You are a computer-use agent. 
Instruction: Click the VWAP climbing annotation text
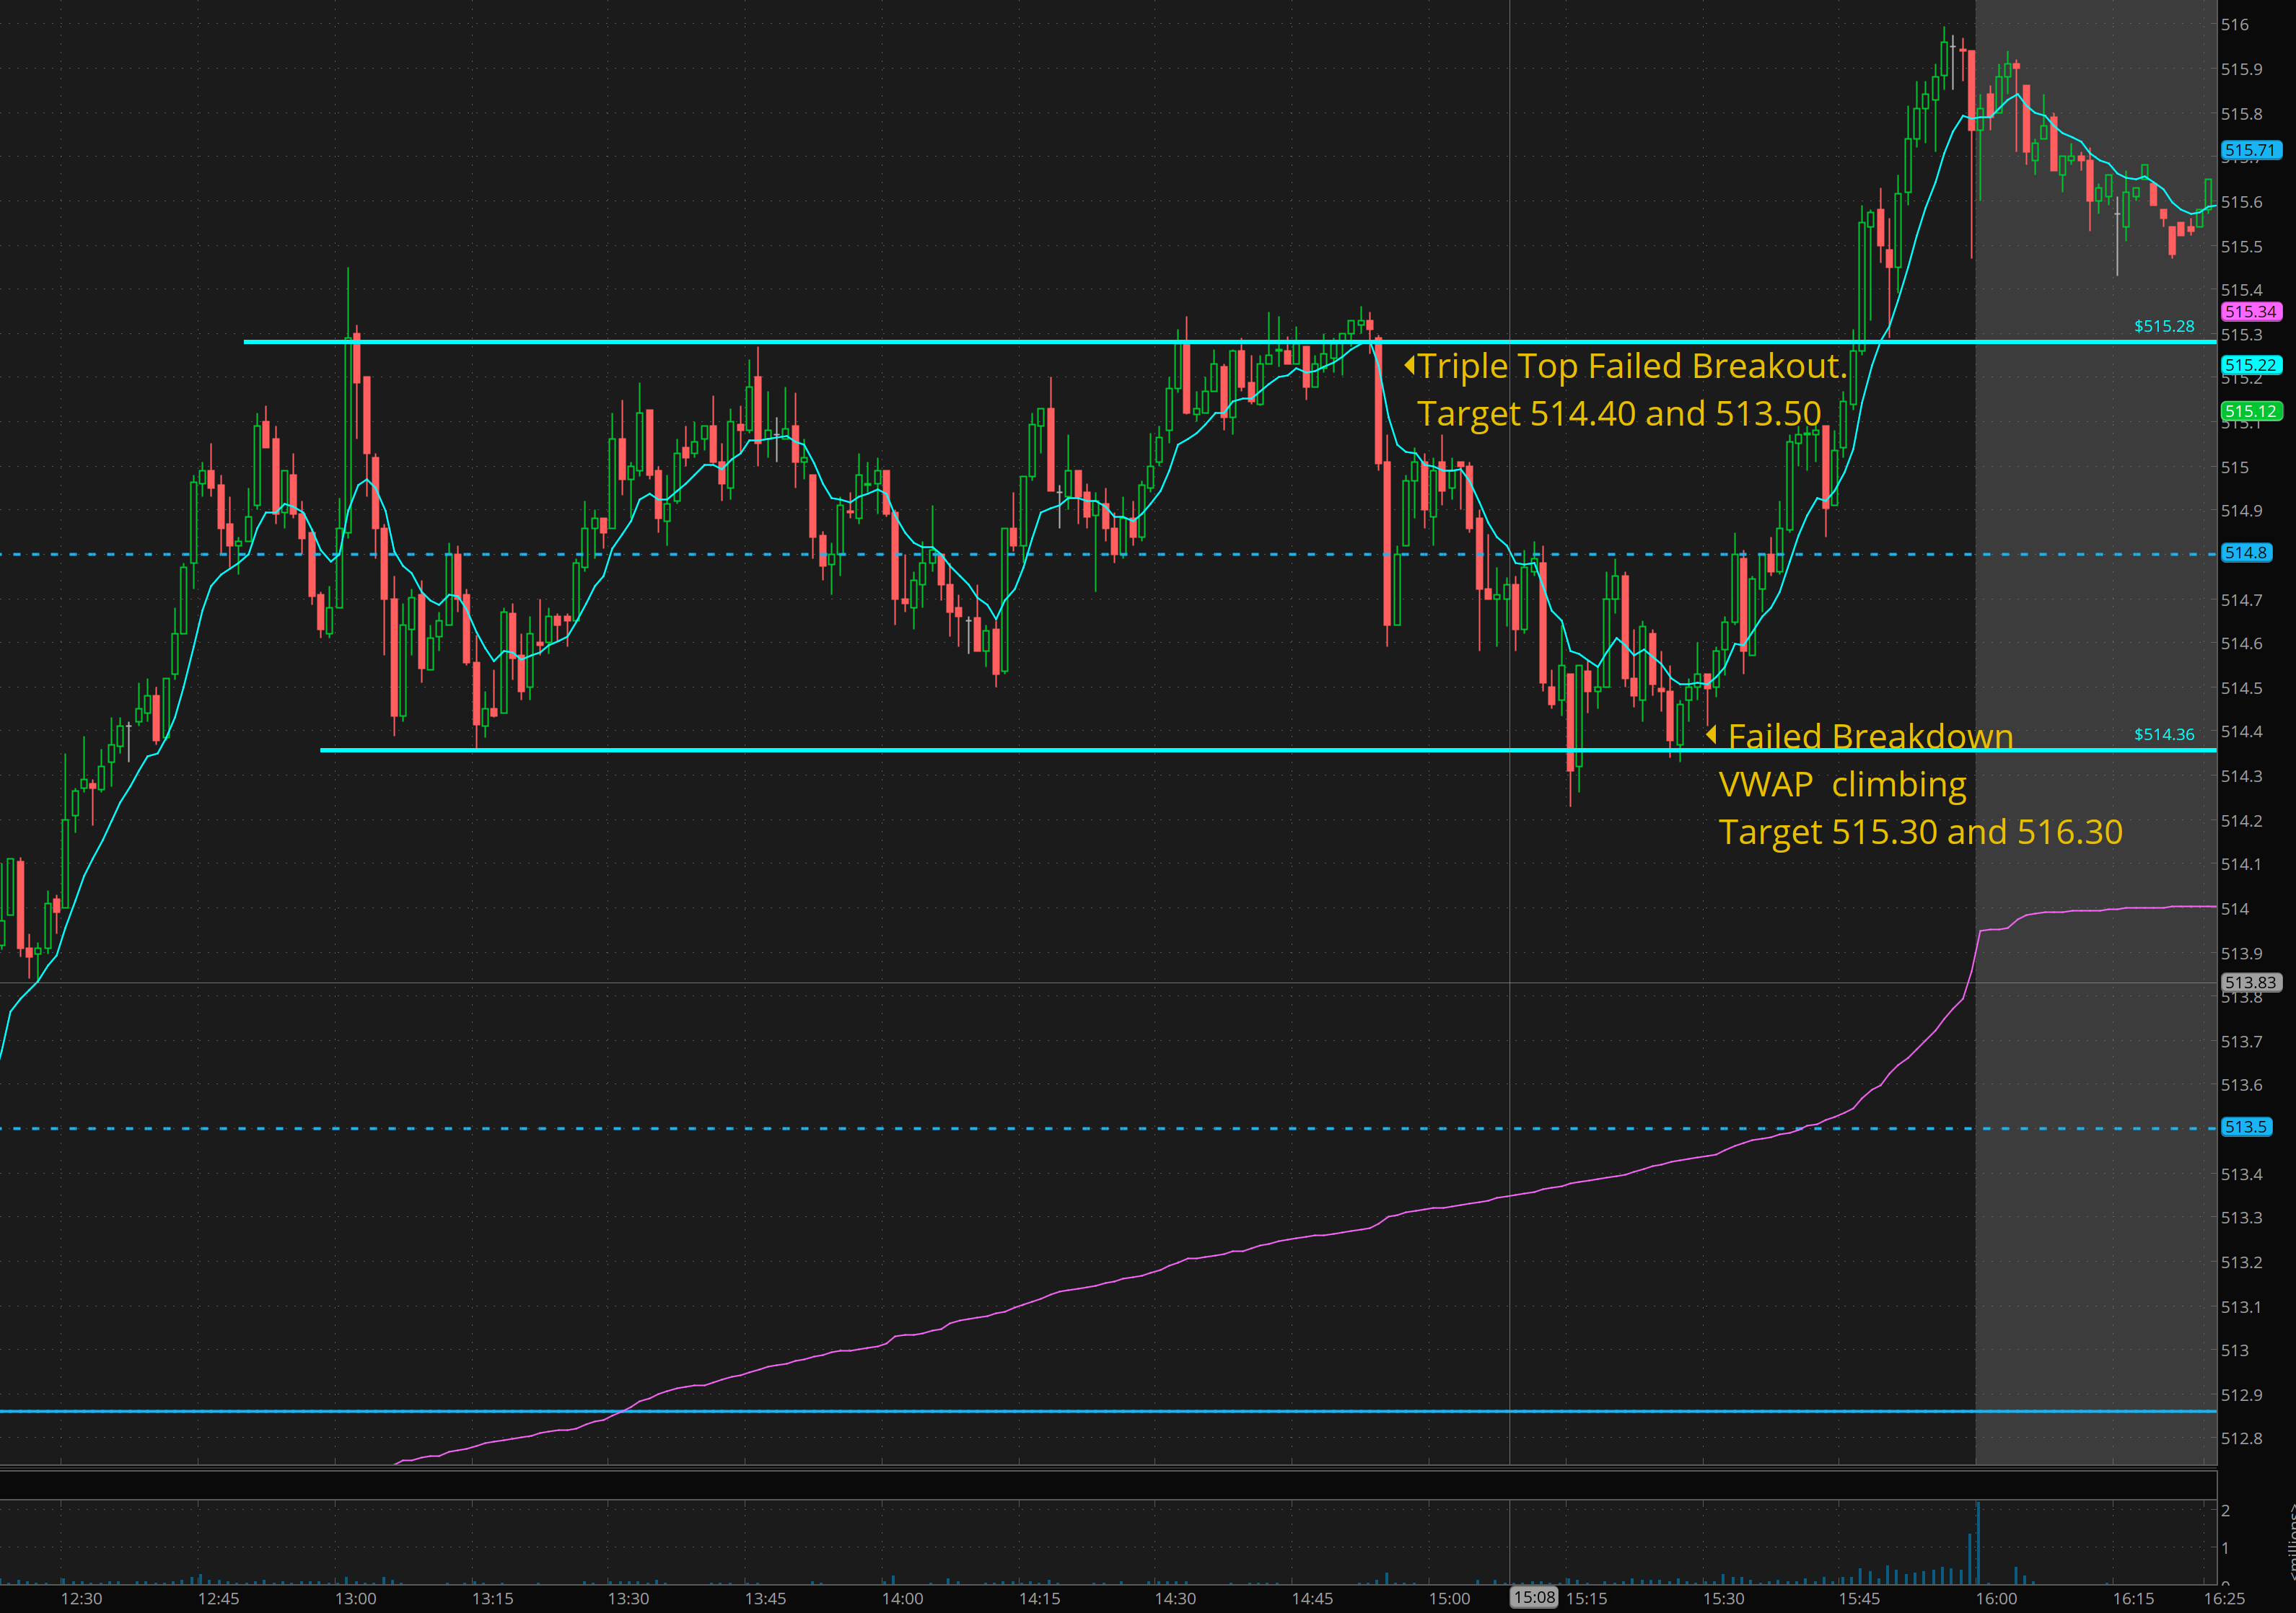click(1842, 784)
